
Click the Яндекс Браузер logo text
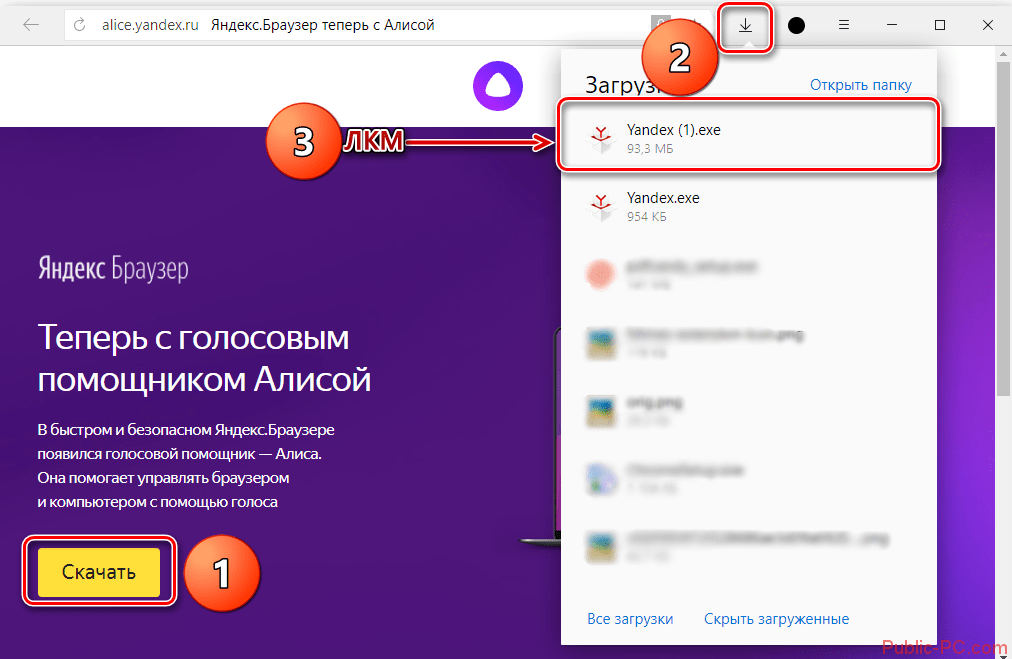click(x=114, y=268)
